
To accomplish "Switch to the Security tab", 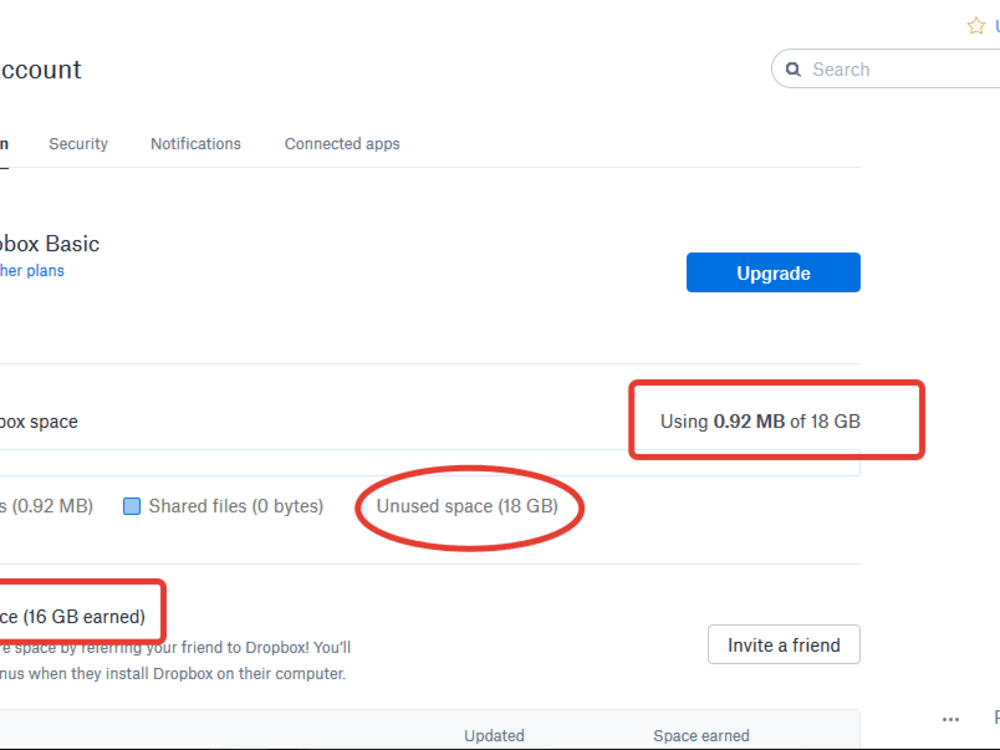I will click(78, 143).
